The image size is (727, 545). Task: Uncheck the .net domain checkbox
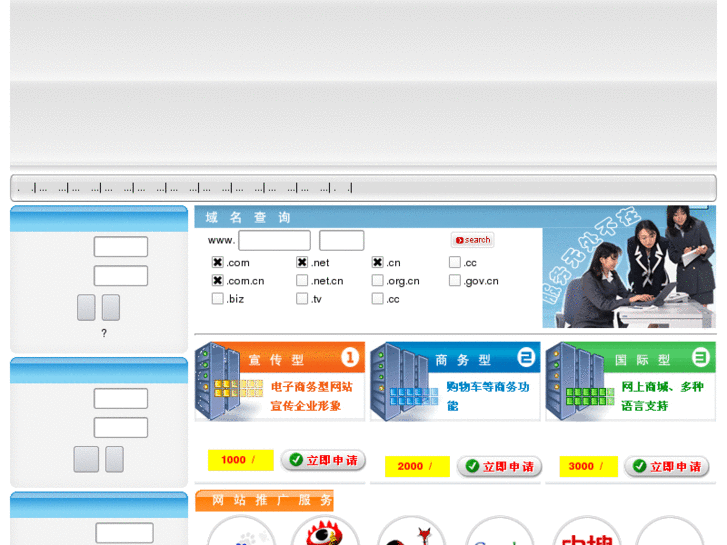click(x=302, y=262)
